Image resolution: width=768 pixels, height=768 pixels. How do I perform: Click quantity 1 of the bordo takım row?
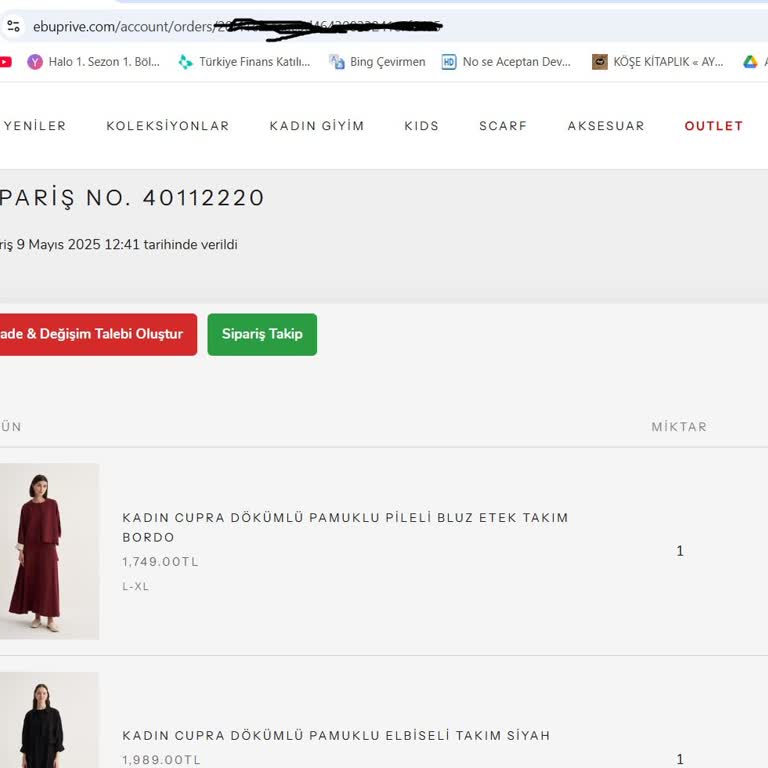(x=680, y=551)
